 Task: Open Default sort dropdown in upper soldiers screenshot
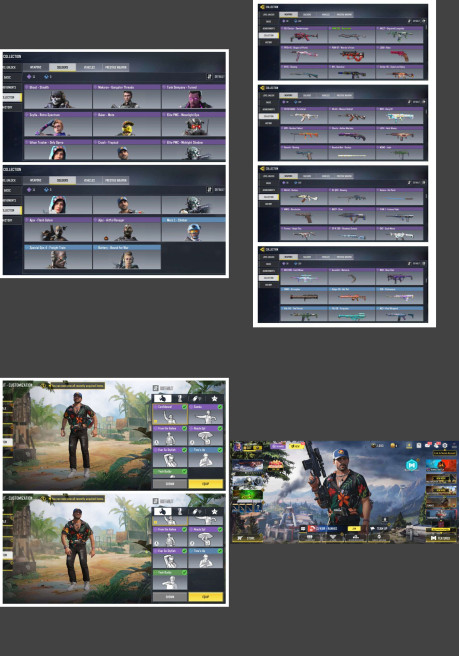click(216, 77)
